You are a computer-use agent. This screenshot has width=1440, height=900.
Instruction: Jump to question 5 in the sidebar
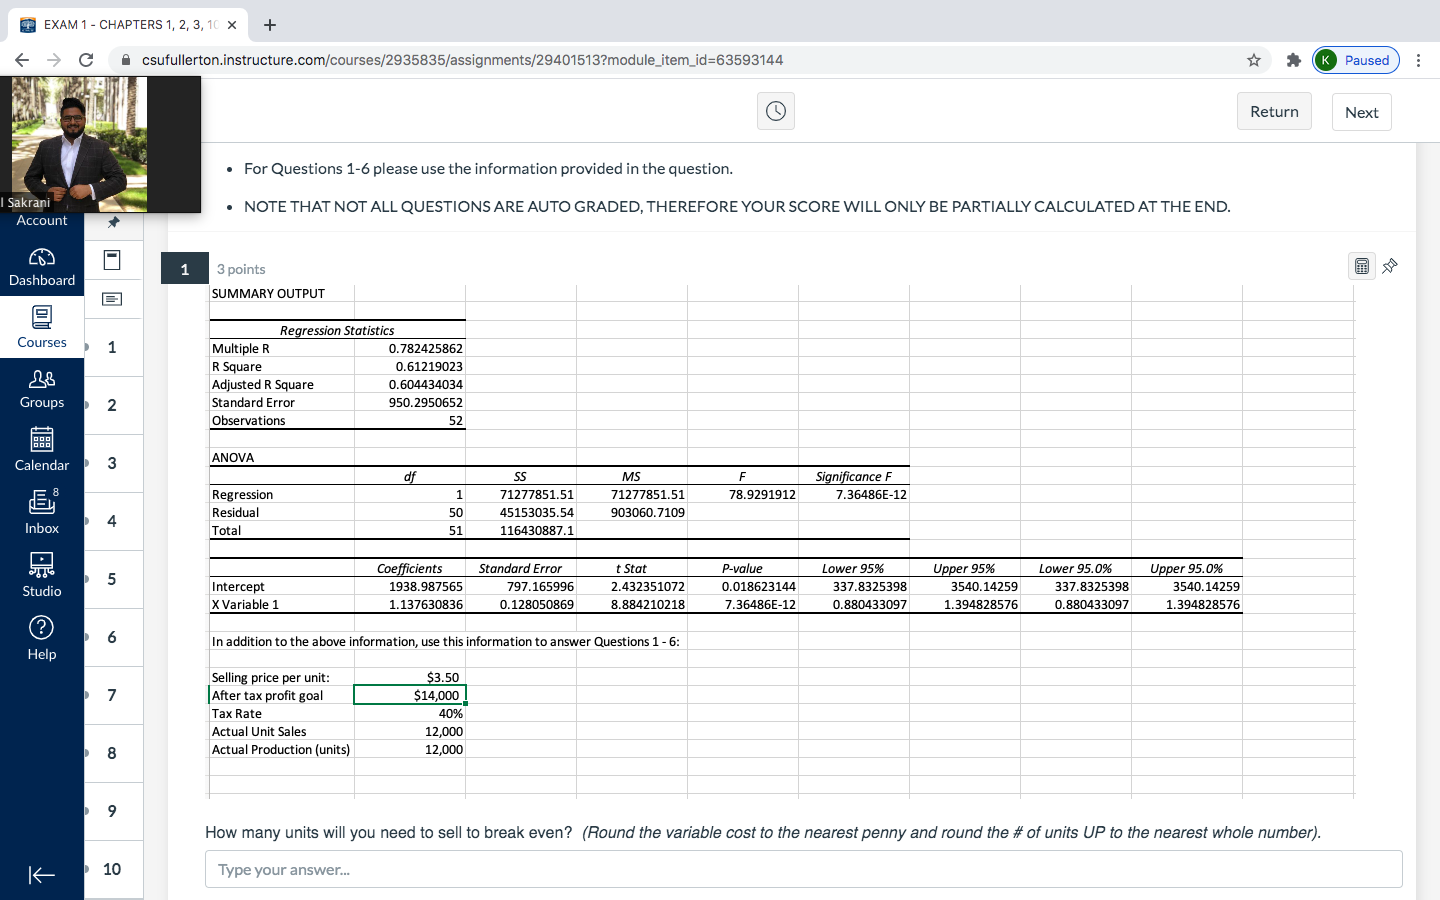pyautogui.click(x=112, y=579)
